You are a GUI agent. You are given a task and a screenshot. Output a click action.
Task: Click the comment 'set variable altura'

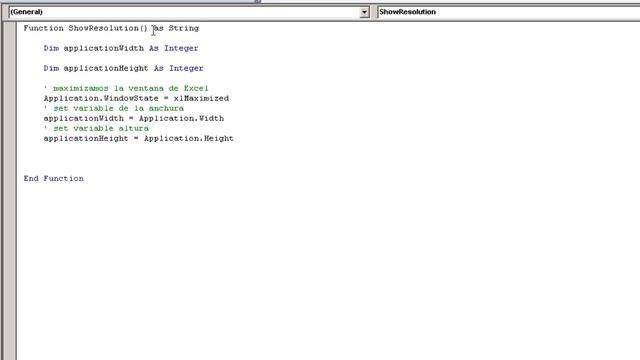pos(96,128)
